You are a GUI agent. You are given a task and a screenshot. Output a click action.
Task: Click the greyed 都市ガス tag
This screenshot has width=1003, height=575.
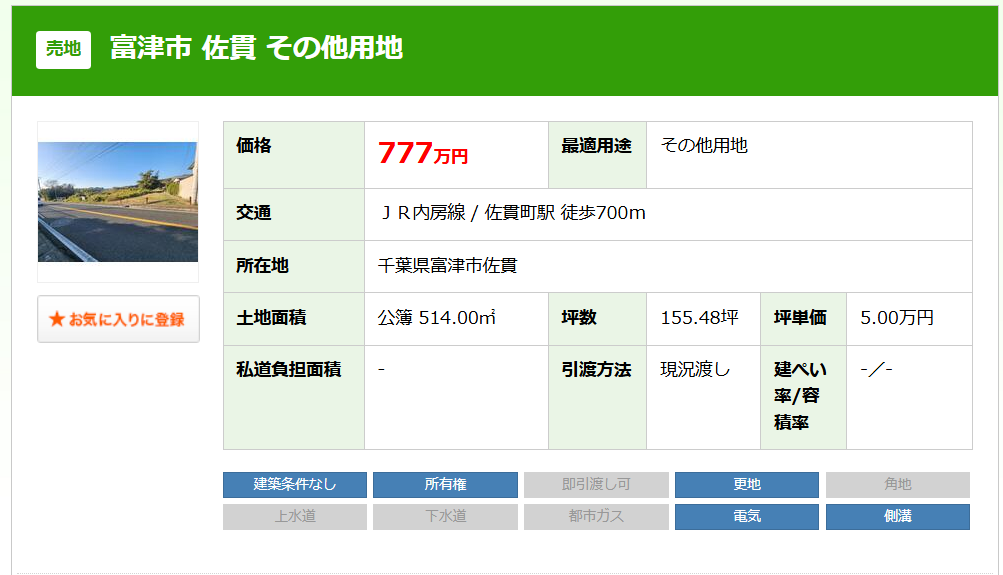click(x=596, y=517)
